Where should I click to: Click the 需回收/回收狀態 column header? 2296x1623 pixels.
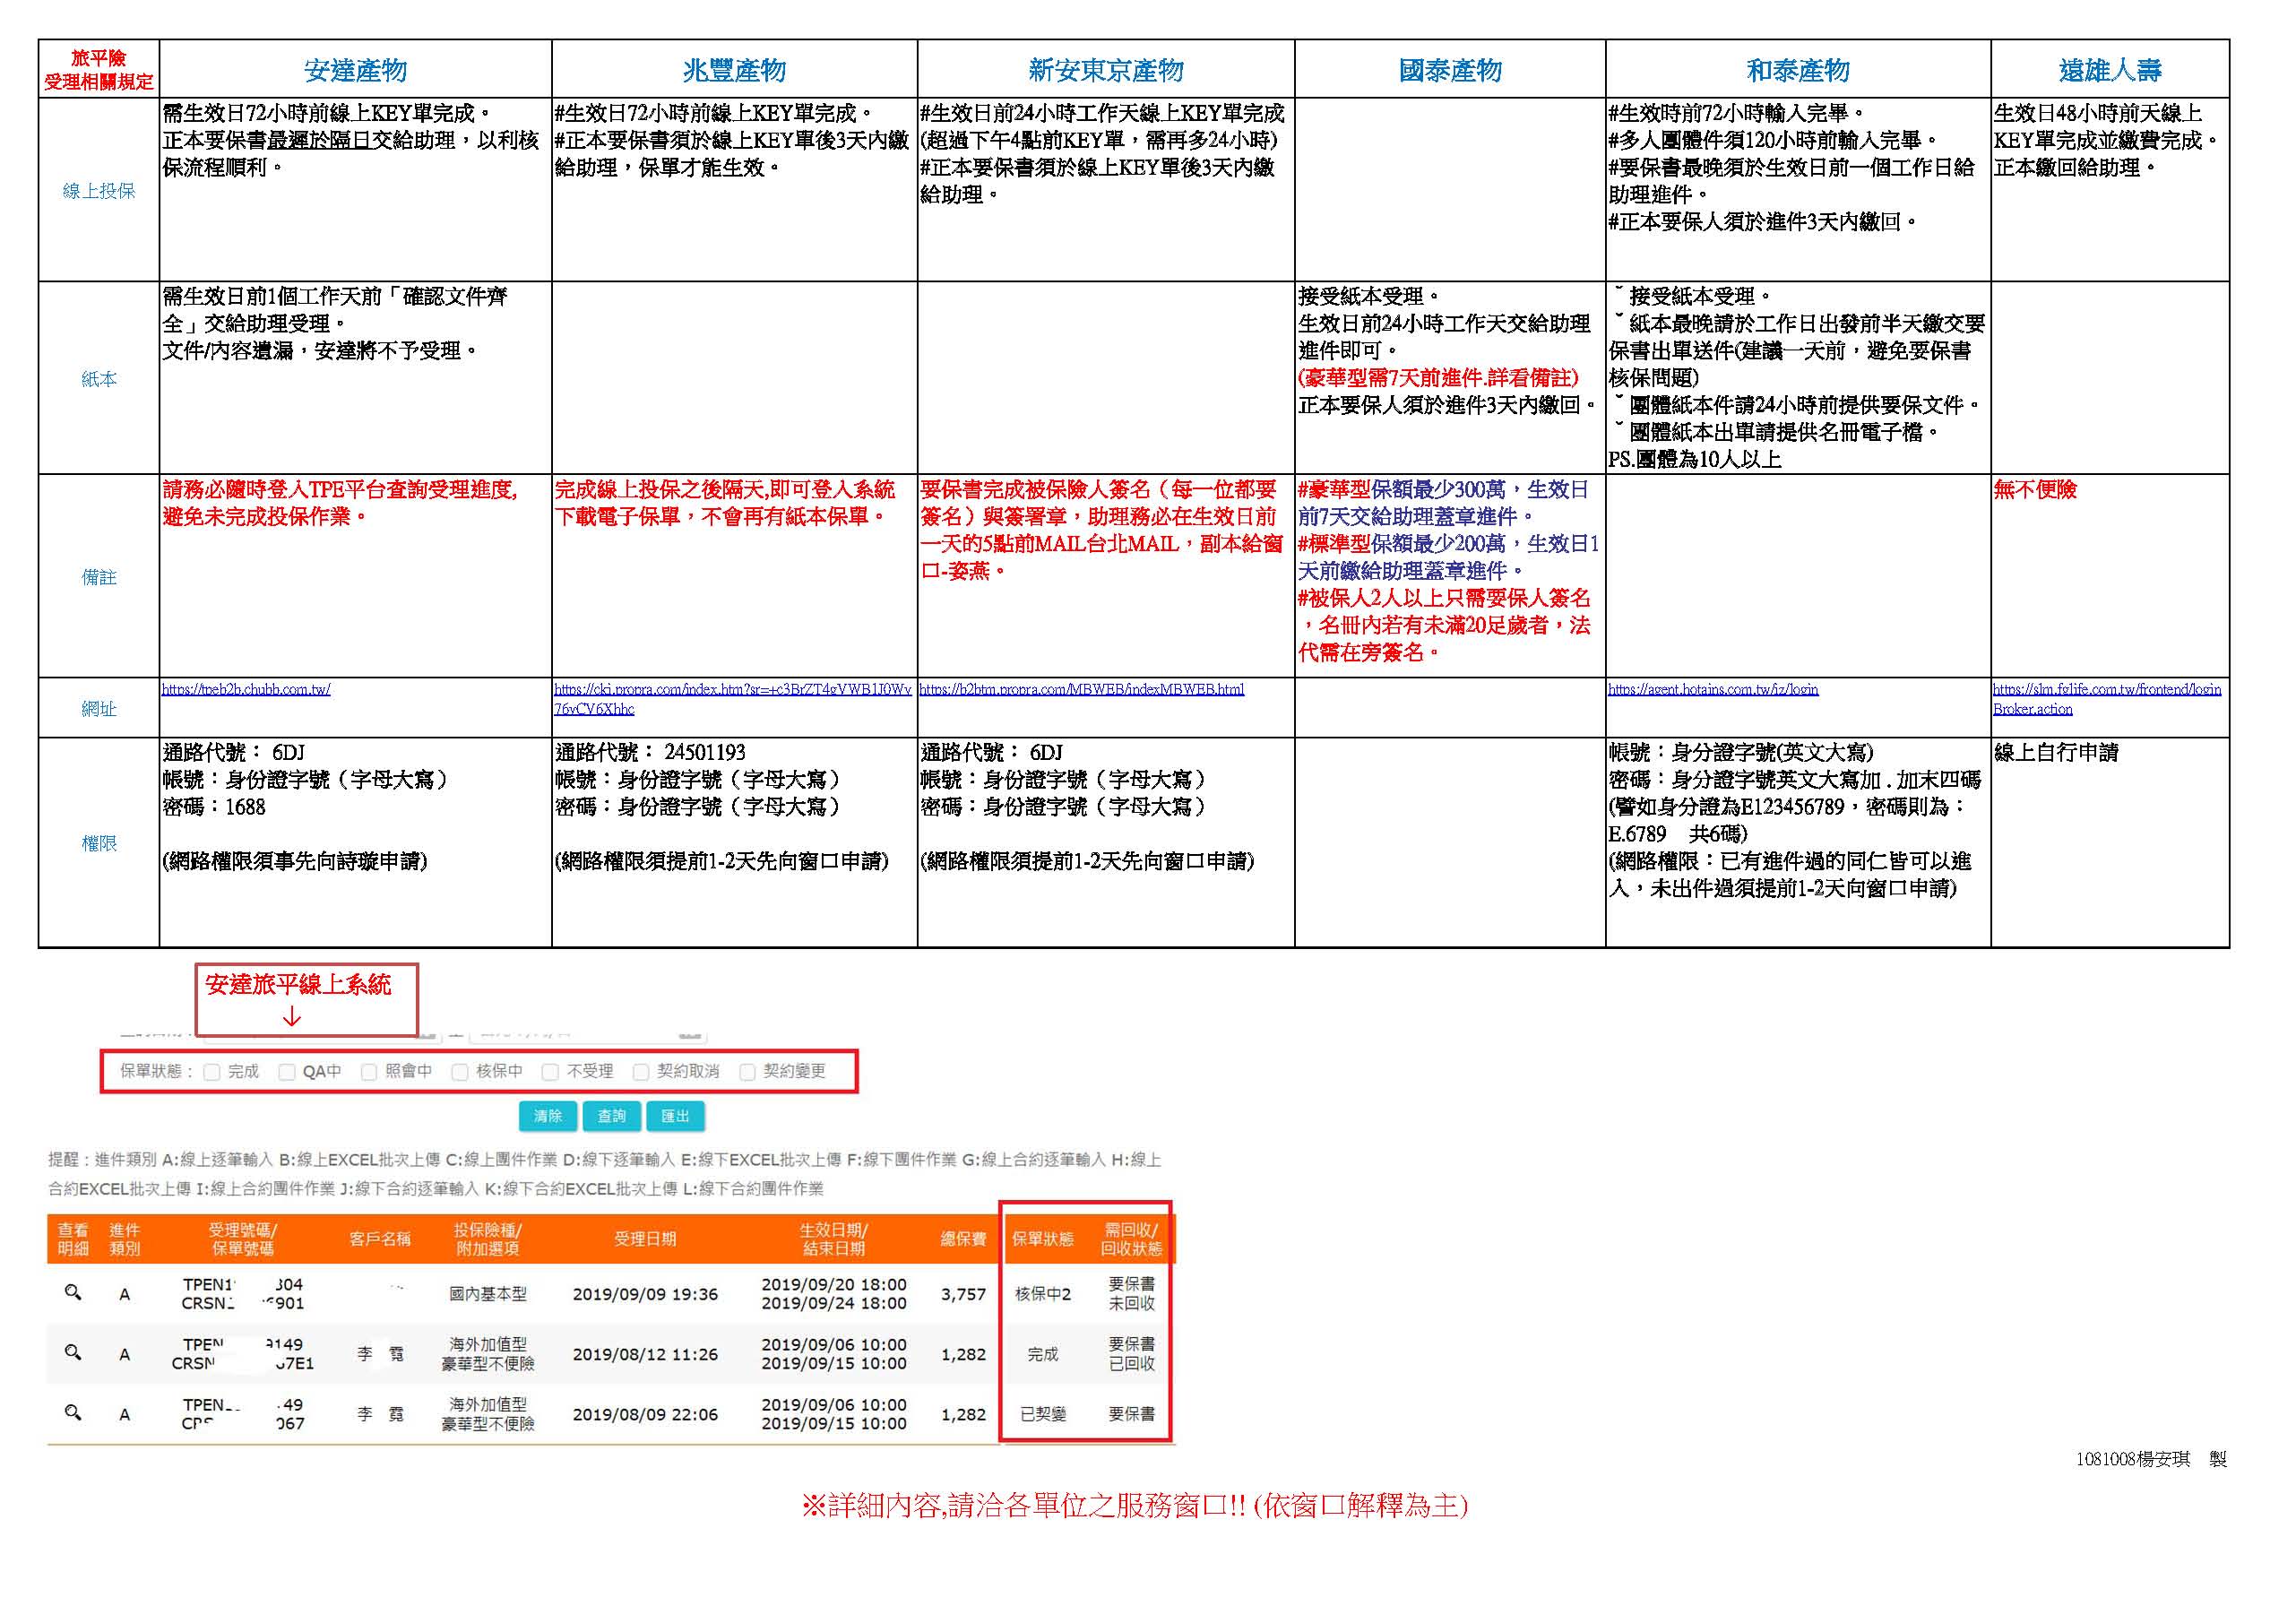point(1131,1239)
